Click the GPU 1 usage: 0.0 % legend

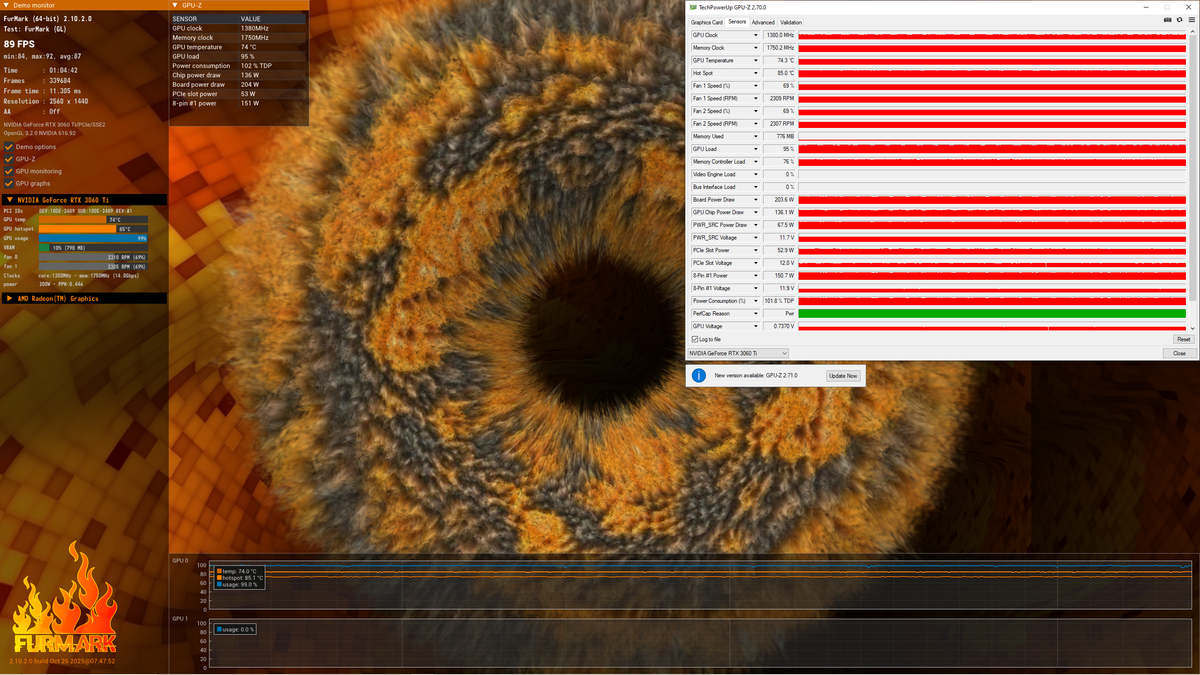click(235, 629)
